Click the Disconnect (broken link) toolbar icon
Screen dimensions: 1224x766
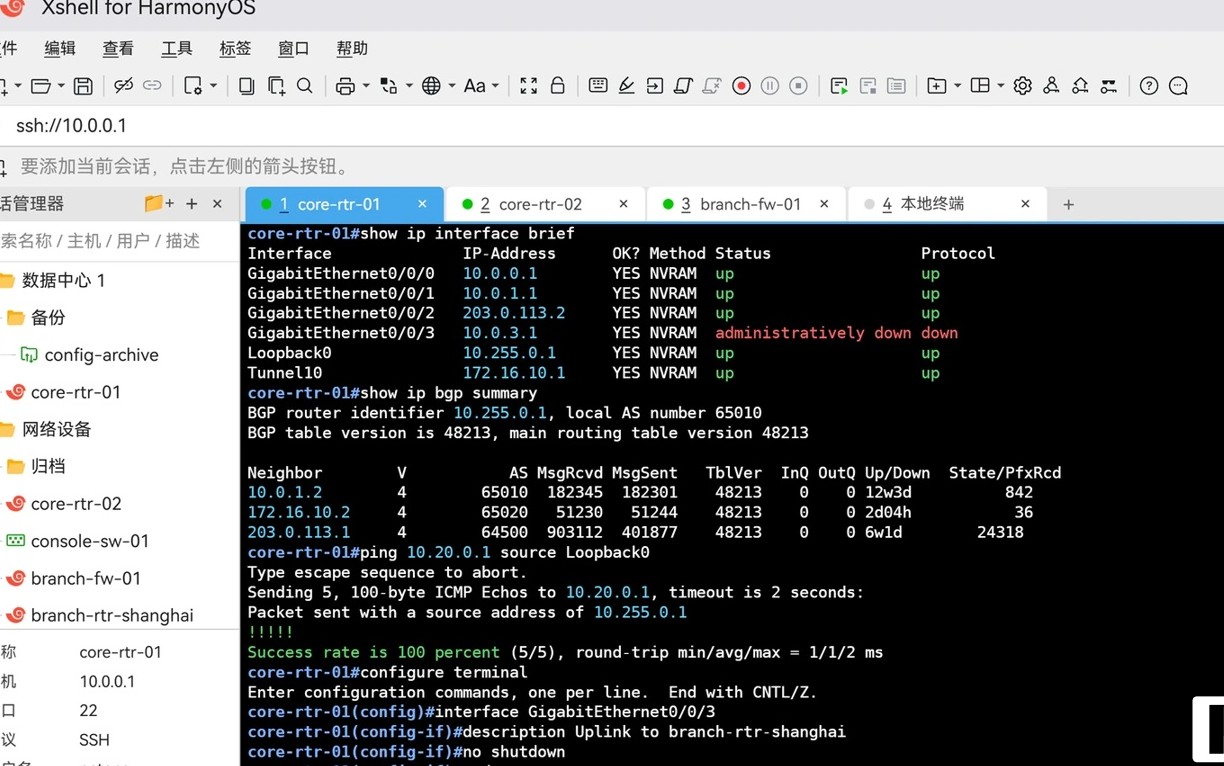pos(123,86)
